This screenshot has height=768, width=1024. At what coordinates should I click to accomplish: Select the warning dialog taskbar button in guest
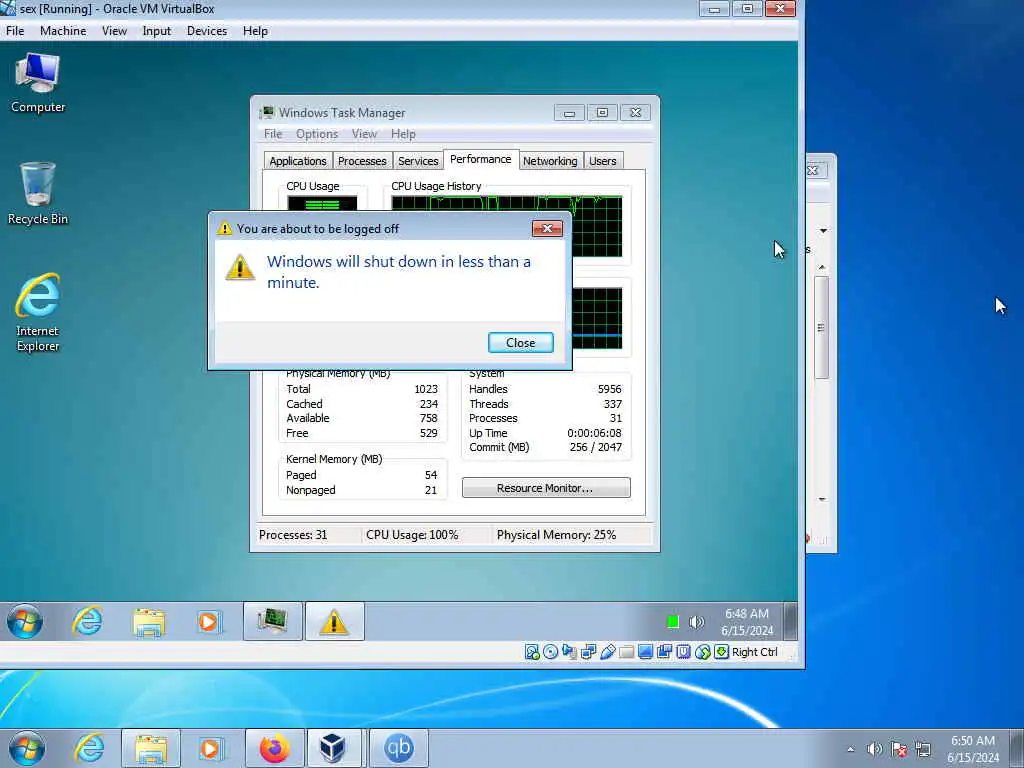tap(334, 621)
